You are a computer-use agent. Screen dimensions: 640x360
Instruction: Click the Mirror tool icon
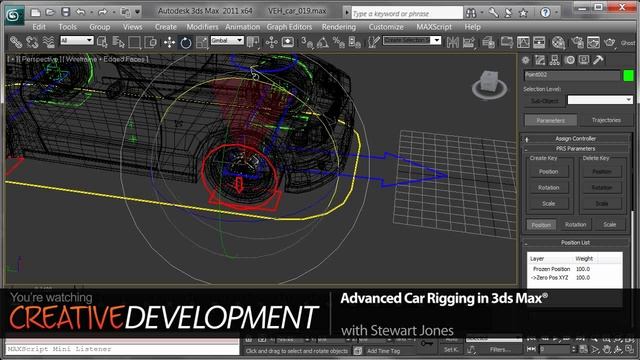click(x=452, y=42)
